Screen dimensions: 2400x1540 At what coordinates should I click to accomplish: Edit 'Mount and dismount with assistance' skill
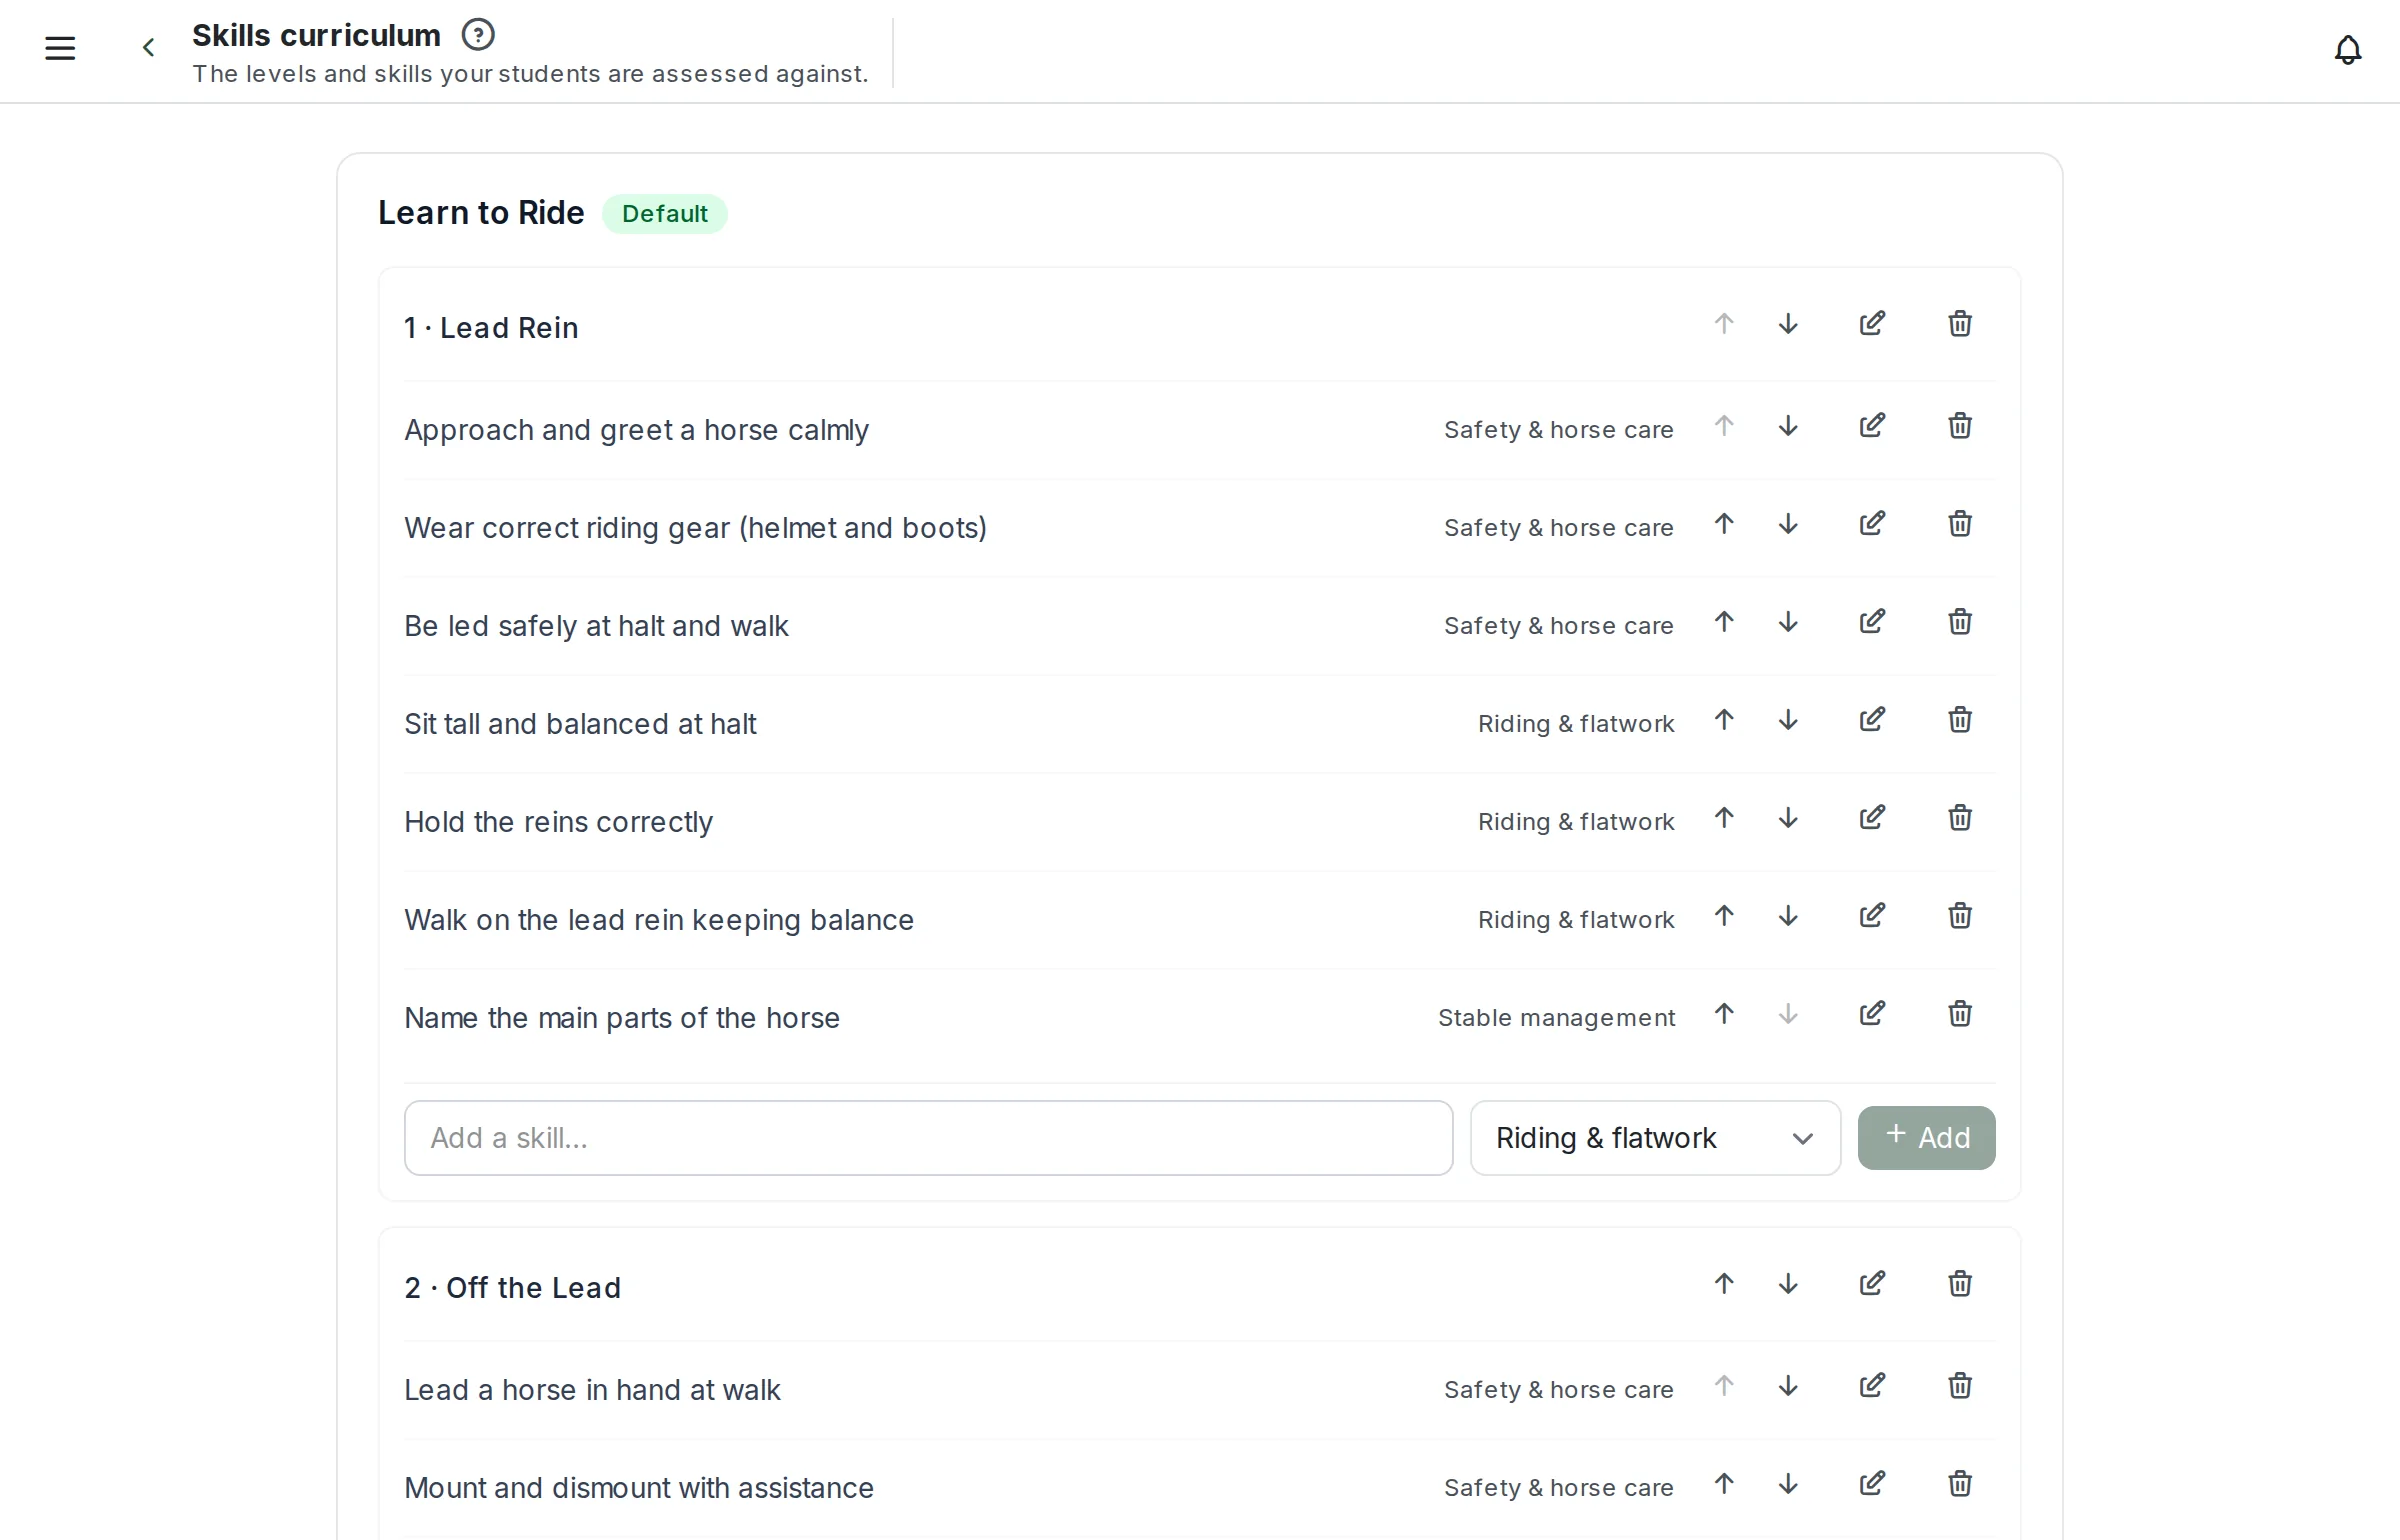[1872, 1484]
